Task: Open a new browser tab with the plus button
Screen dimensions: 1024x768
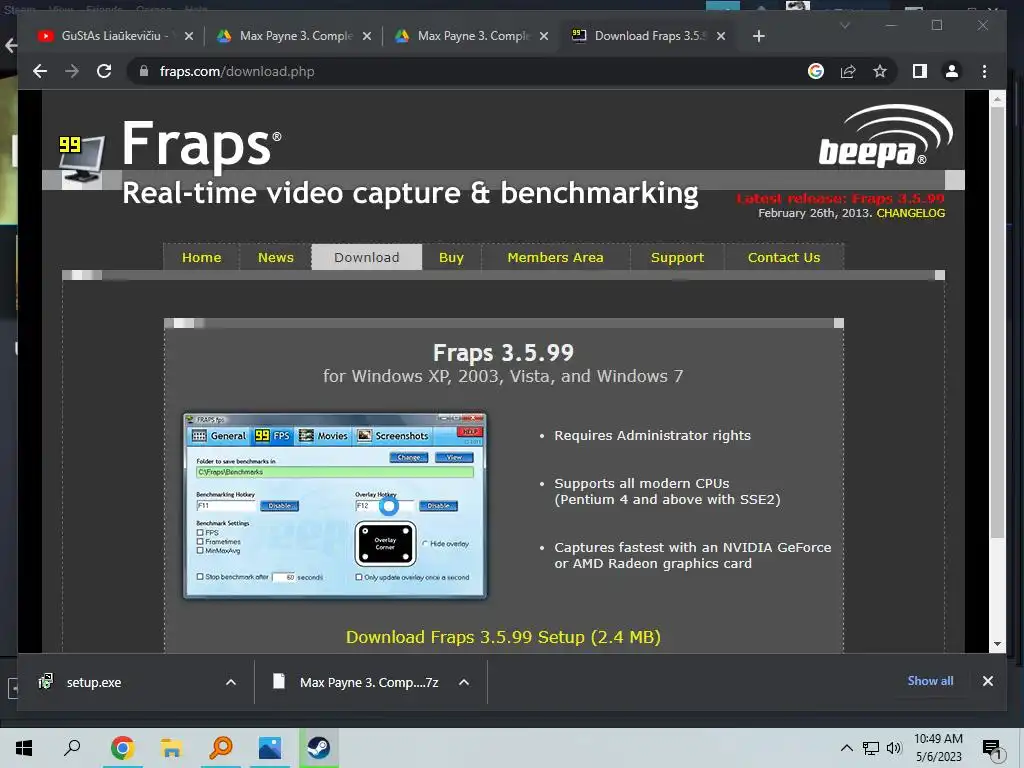Action: [758, 36]
